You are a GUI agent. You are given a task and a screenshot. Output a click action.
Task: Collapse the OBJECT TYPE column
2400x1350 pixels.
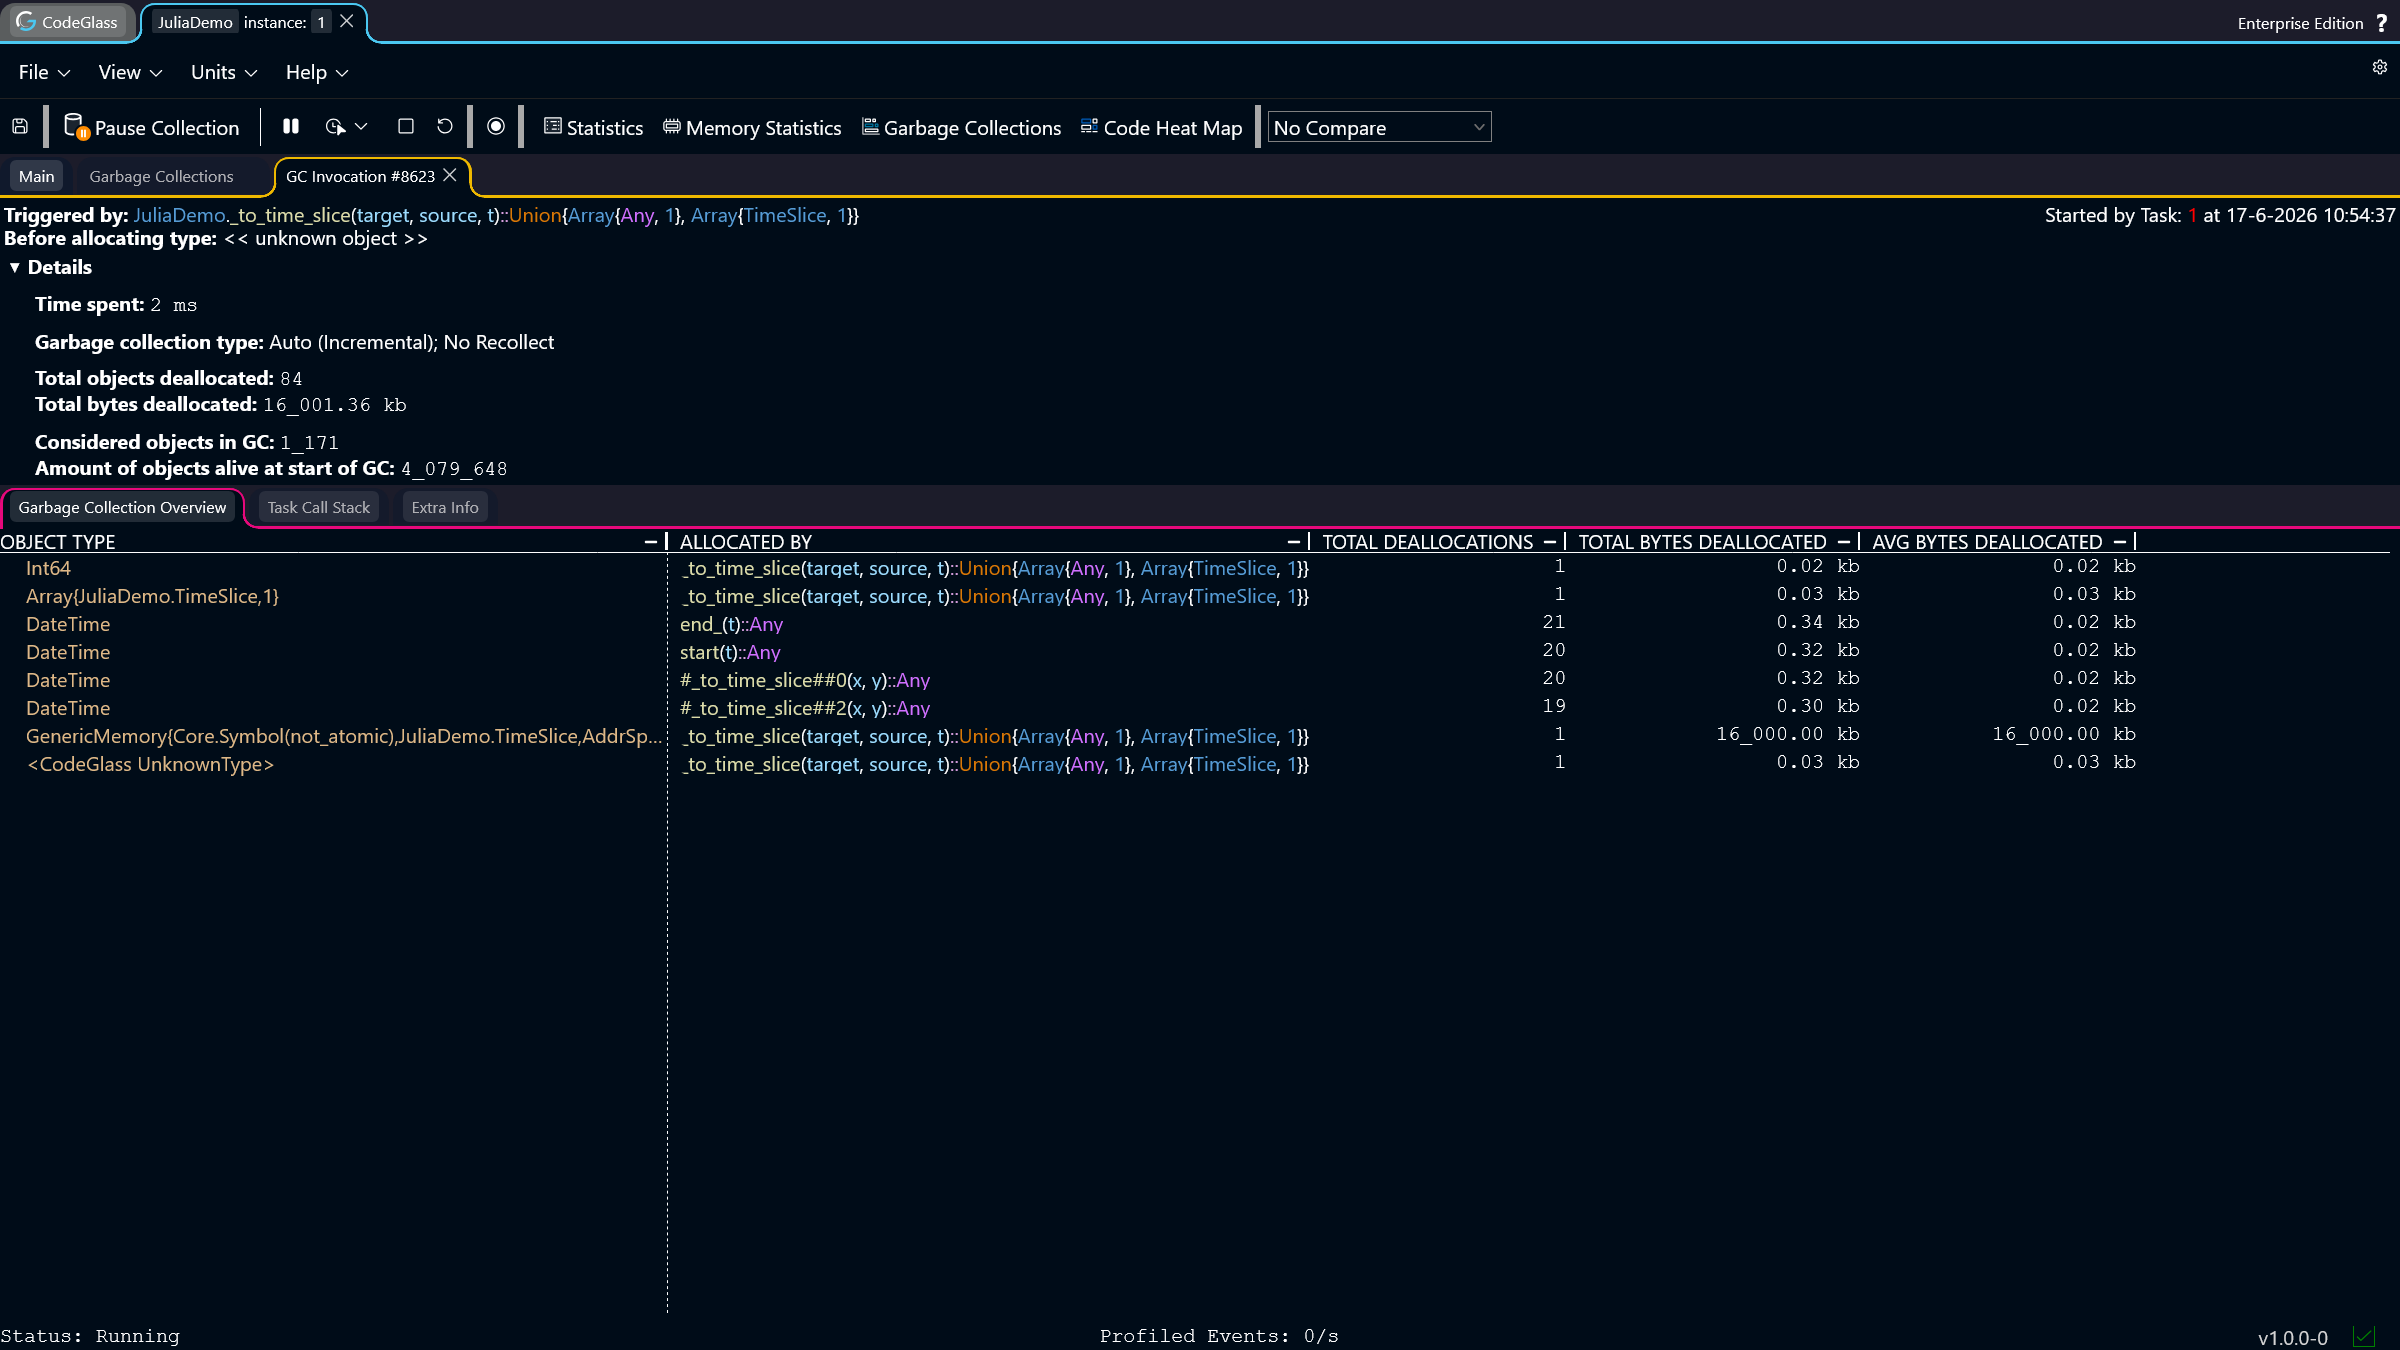(651, 542)
